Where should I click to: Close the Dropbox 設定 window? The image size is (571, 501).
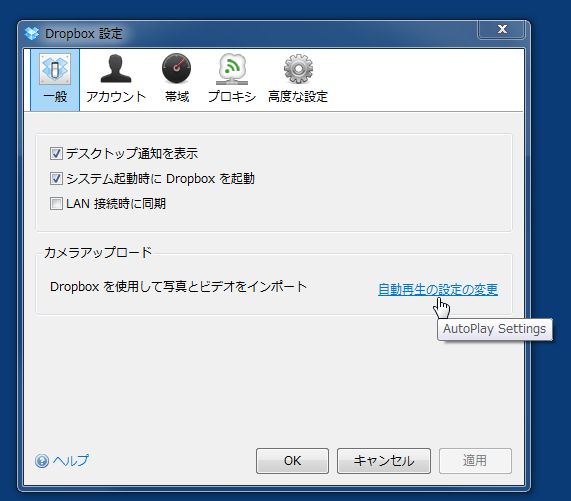pyautogui.click(x=501, y=29)
